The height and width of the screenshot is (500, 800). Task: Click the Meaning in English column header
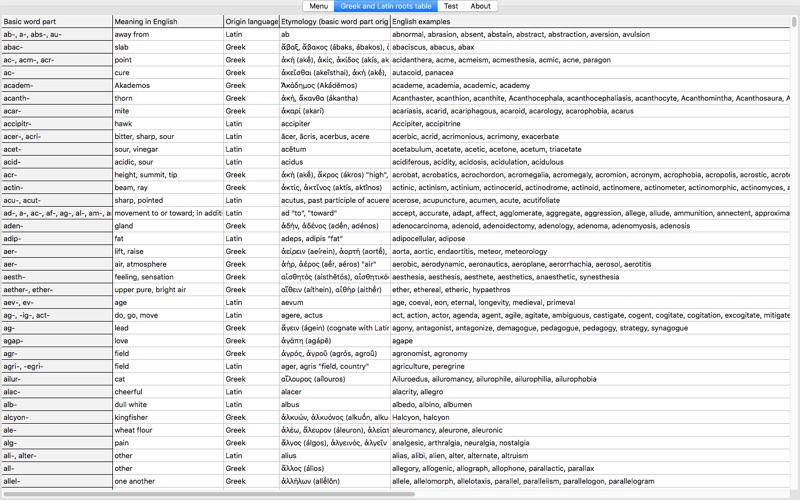point(168,21)
